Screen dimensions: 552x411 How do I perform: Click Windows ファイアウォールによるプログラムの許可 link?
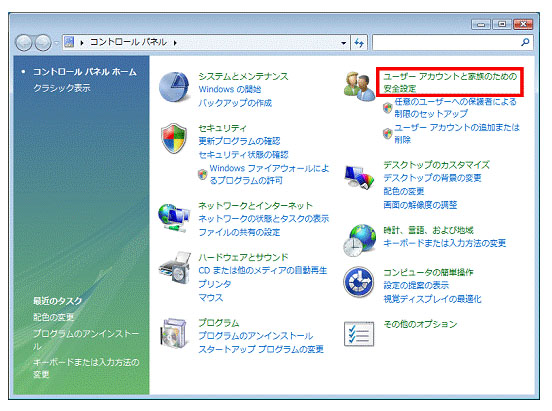pos(269,174)
